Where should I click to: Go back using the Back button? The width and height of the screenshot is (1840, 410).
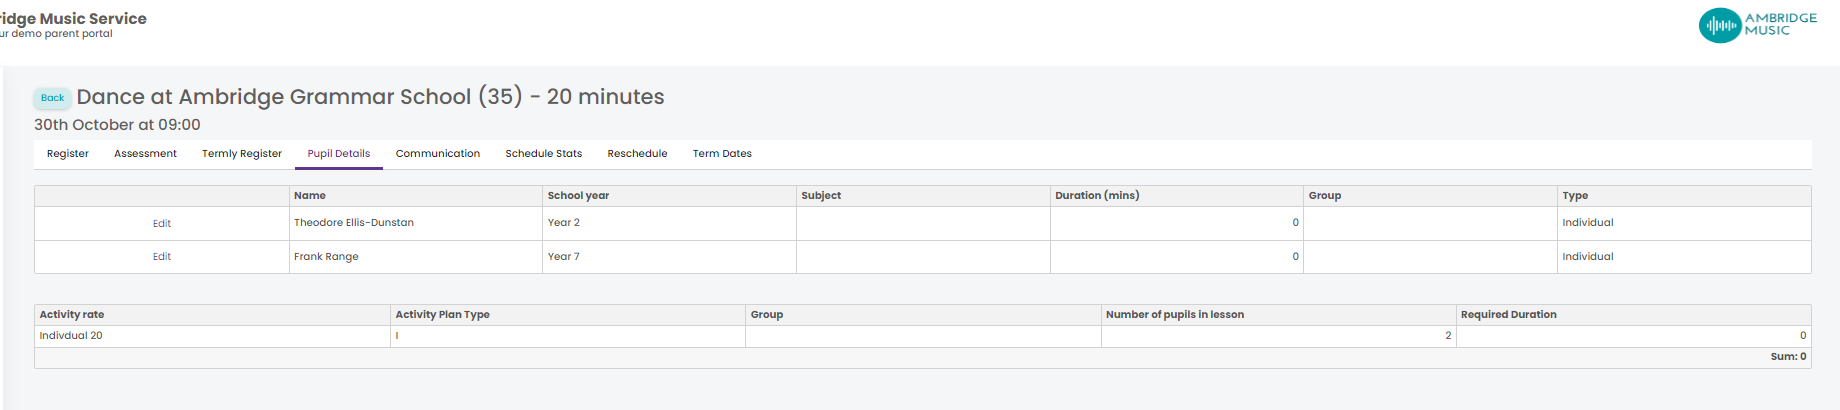[52, 98]
